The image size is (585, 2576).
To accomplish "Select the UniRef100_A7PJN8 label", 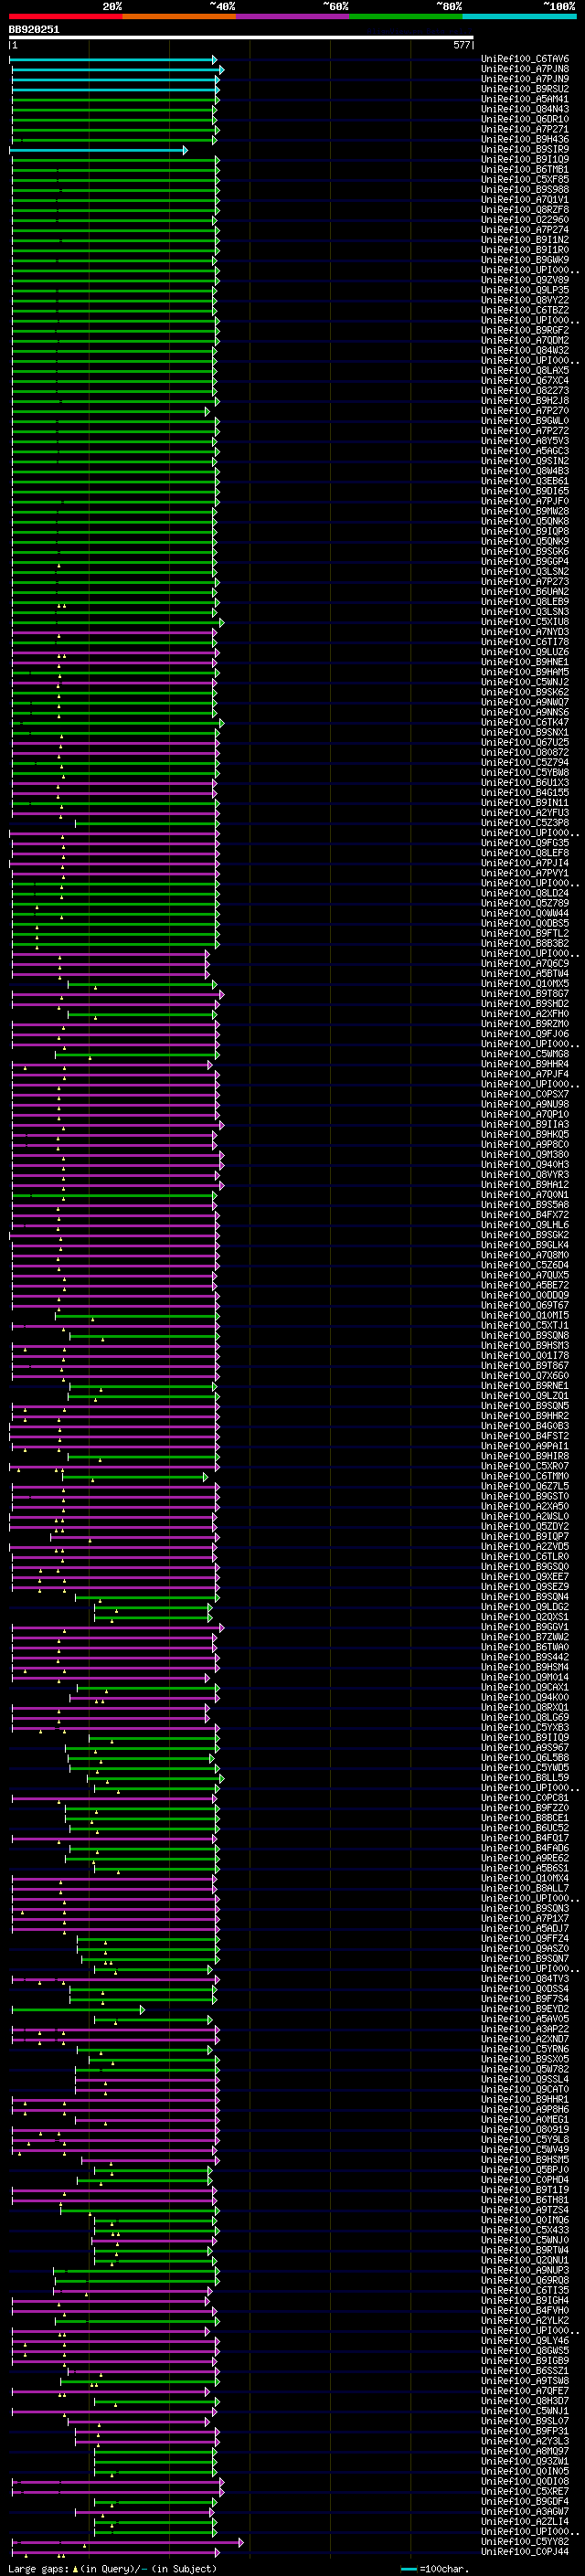I will click(x=525, y=69).
